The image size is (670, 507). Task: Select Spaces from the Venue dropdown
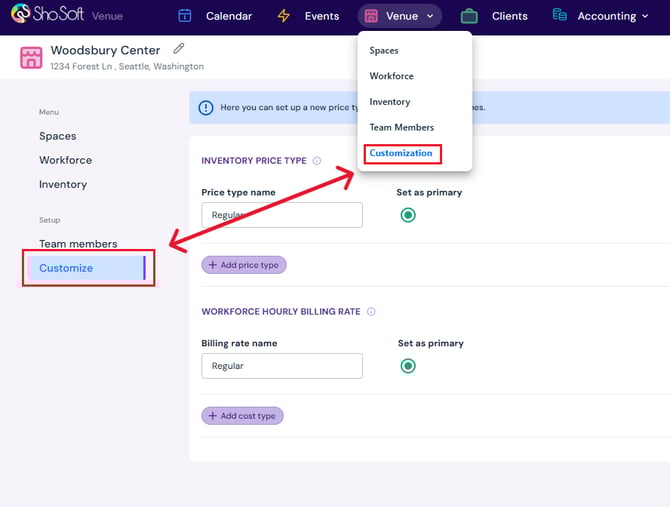[384, 50]
